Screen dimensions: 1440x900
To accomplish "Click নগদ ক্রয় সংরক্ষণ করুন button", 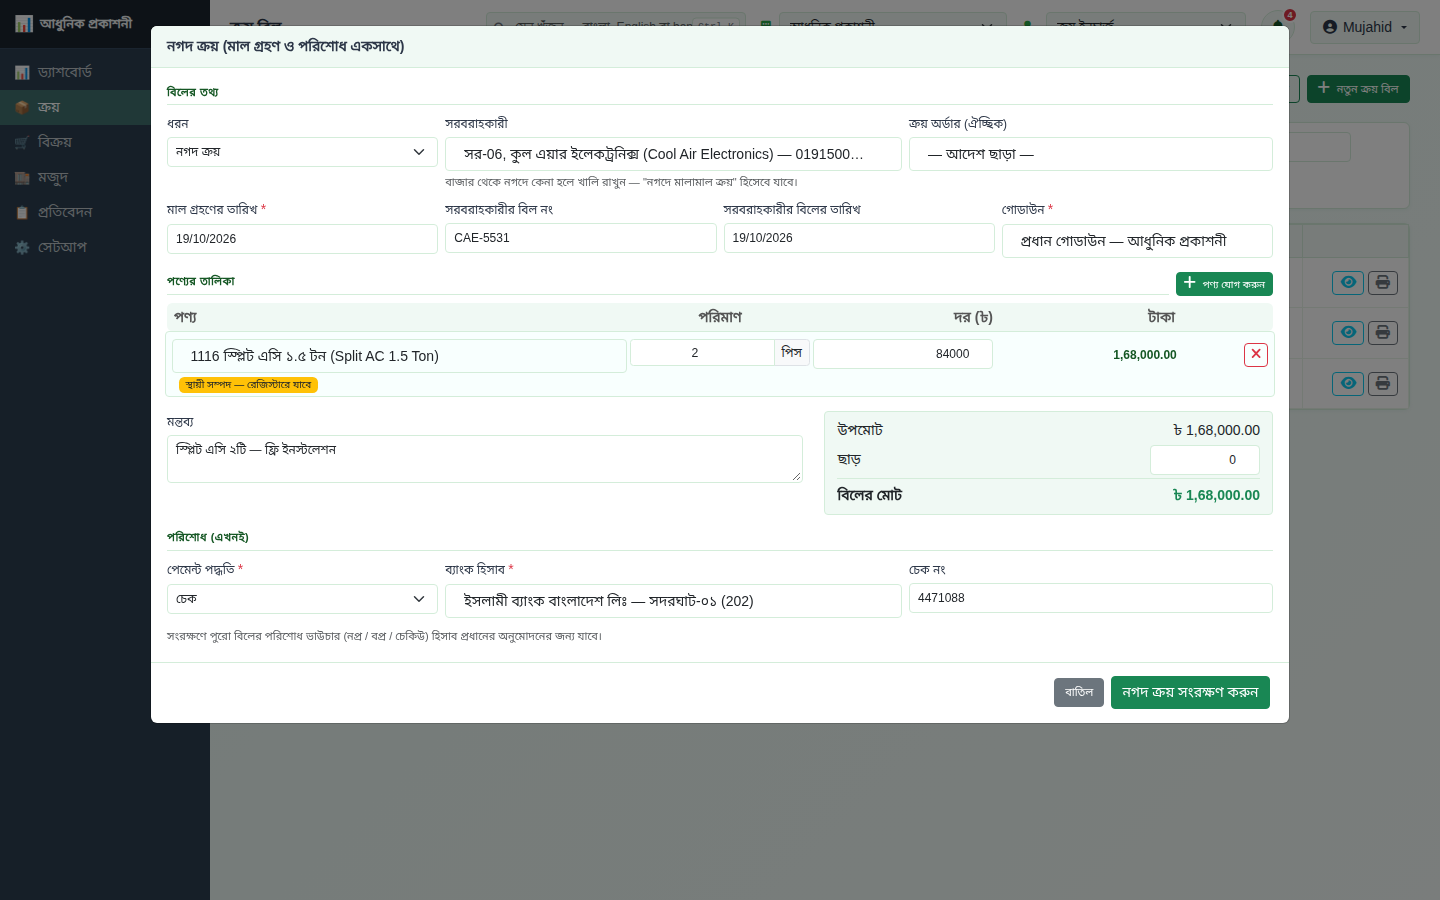I will coord(1190,692).
